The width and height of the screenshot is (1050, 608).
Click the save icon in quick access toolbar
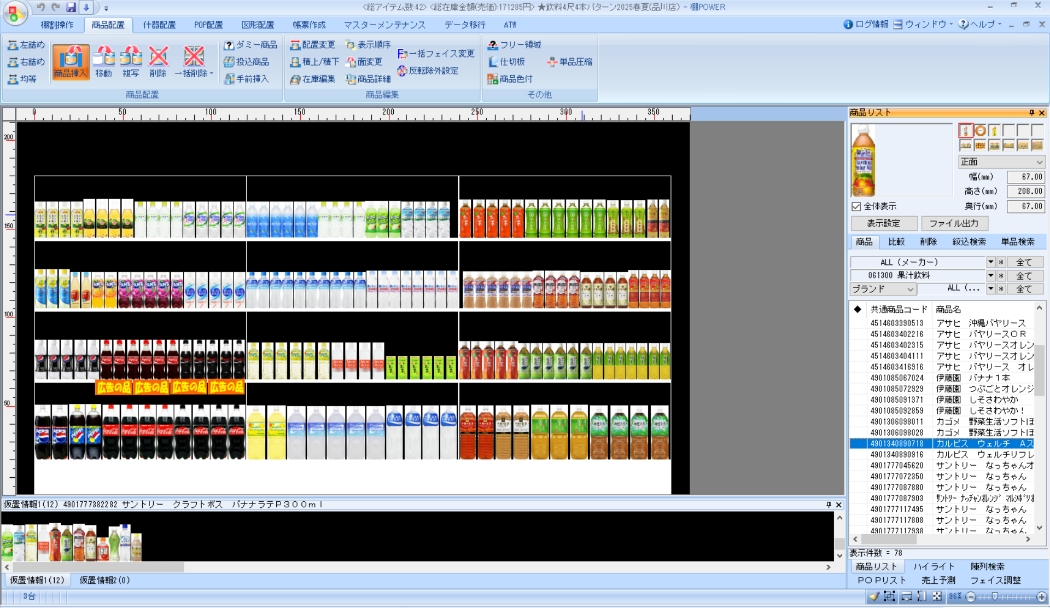(x=71, y=8)
